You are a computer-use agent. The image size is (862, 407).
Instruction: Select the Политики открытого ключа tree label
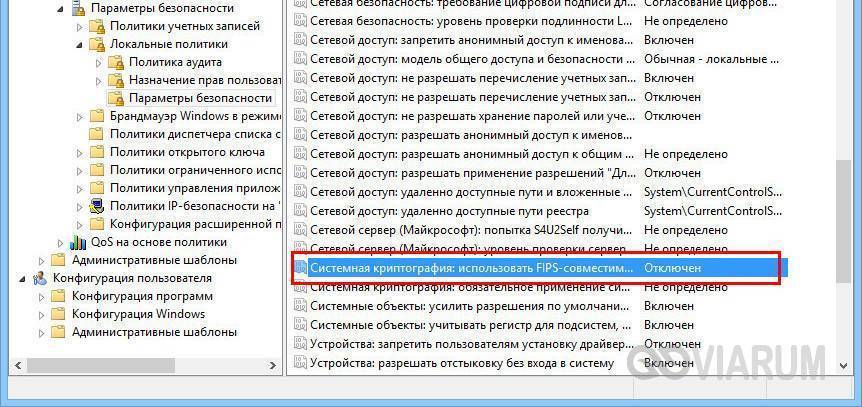(x=187, y=152)
